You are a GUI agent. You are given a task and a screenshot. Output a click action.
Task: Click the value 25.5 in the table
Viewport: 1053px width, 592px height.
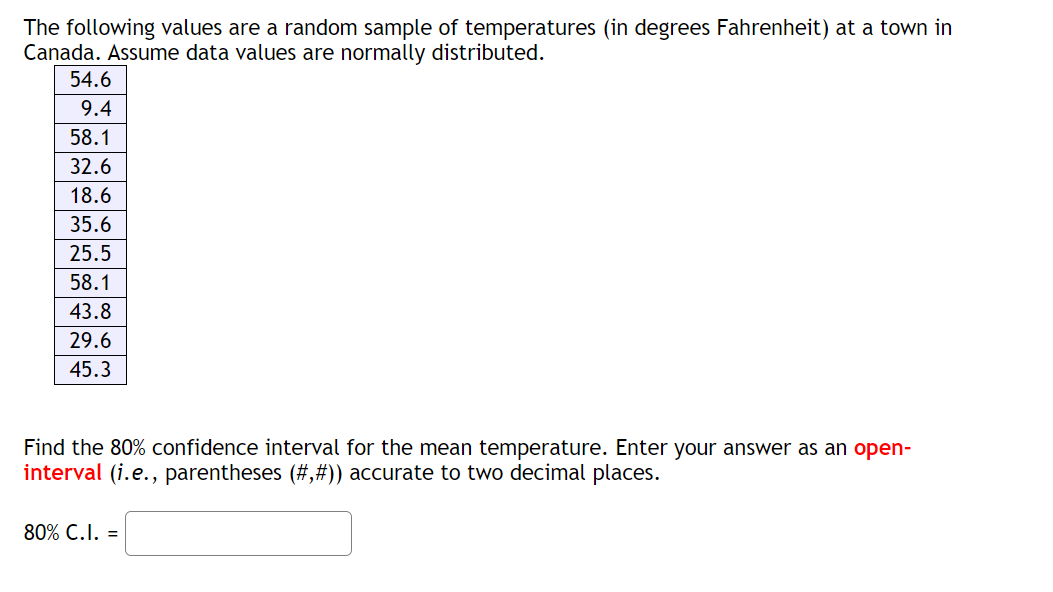pyautogui.click(x=89, y=254)
